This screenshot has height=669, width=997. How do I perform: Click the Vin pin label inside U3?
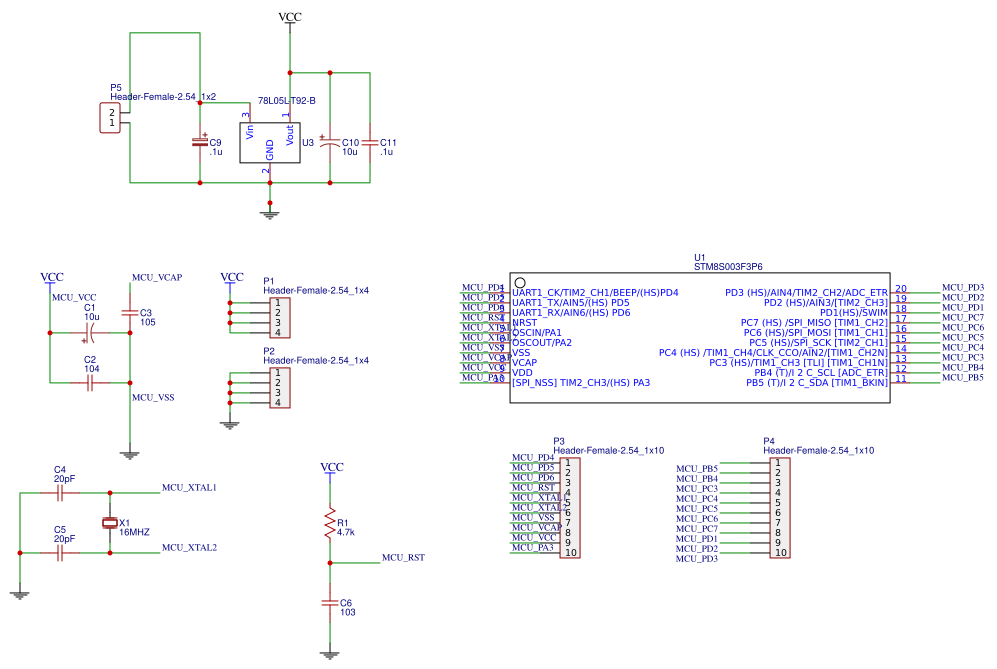click(x=250, y=132)
